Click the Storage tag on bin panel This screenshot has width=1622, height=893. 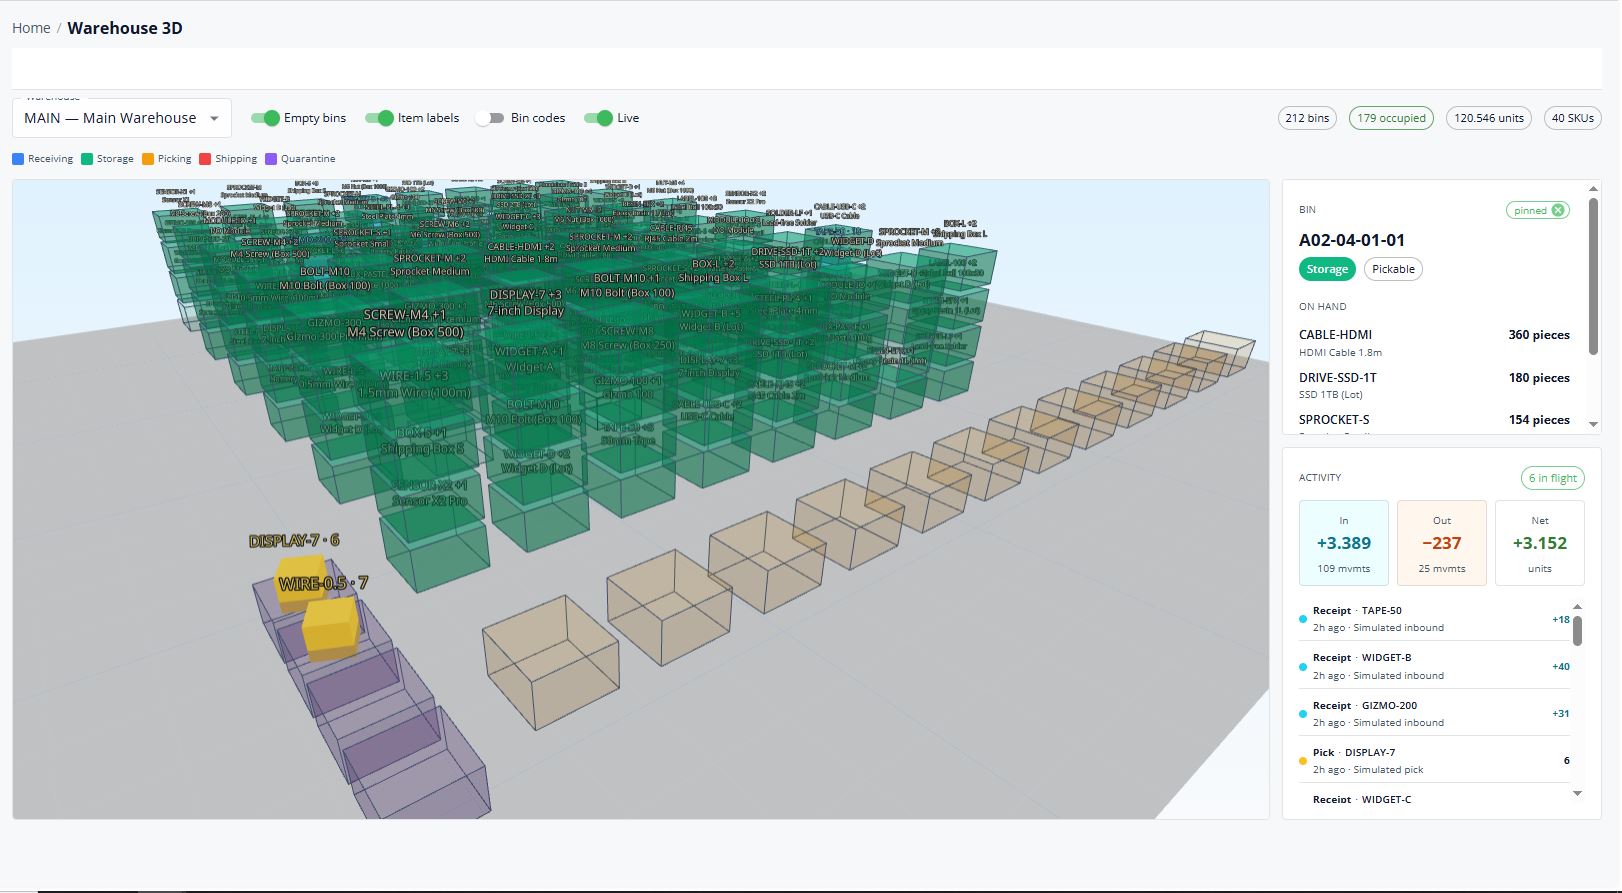click(1327, 269)
